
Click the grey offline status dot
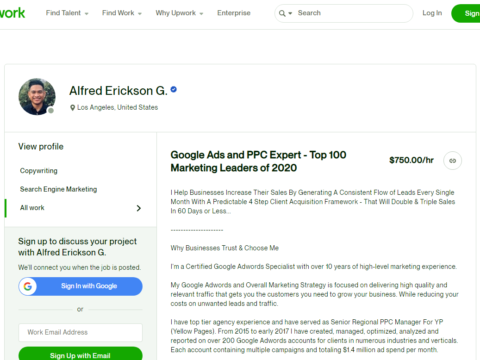51,110
